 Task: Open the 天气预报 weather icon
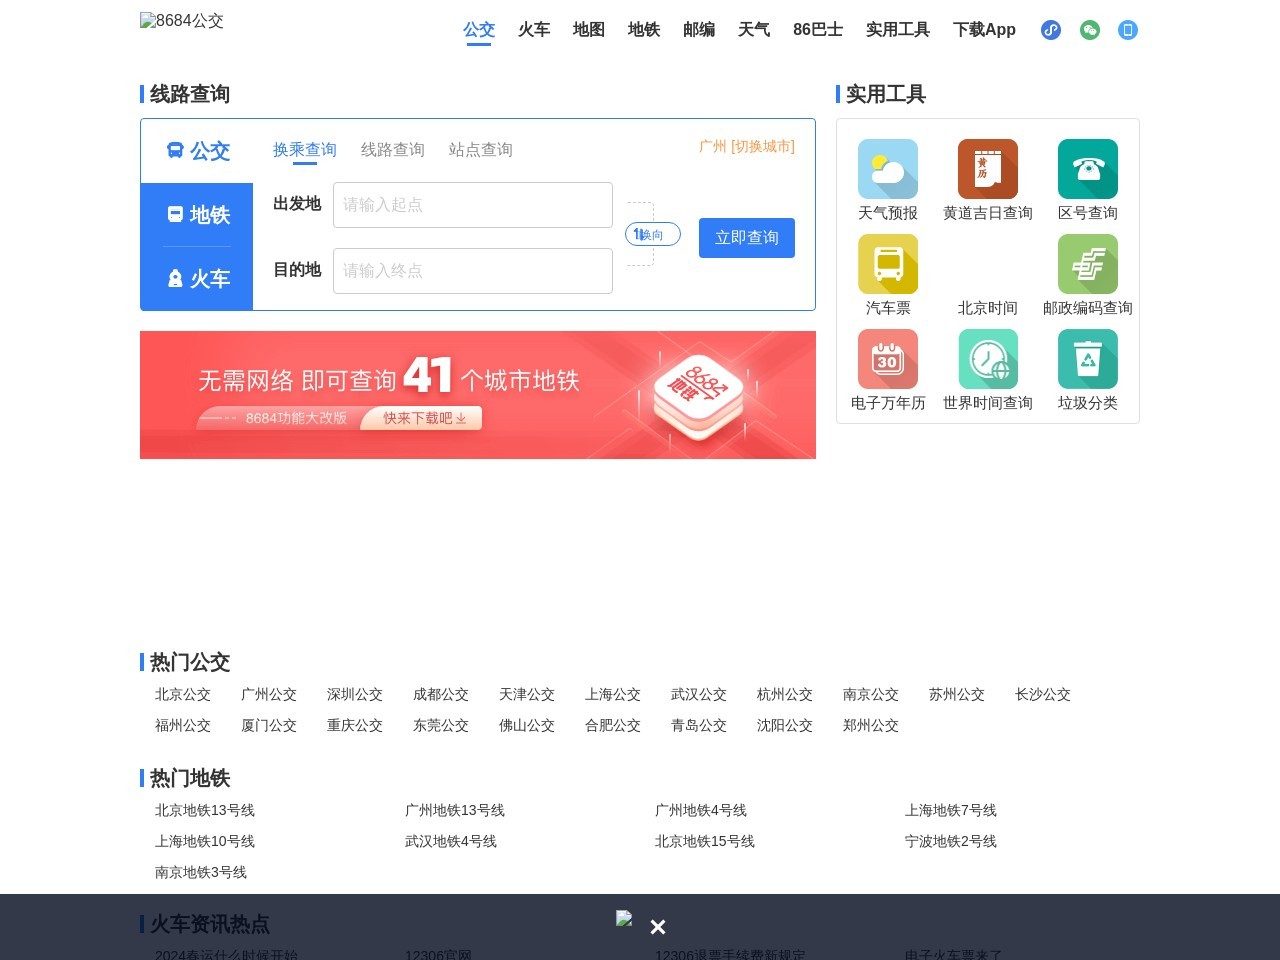[x=888, y=169]
